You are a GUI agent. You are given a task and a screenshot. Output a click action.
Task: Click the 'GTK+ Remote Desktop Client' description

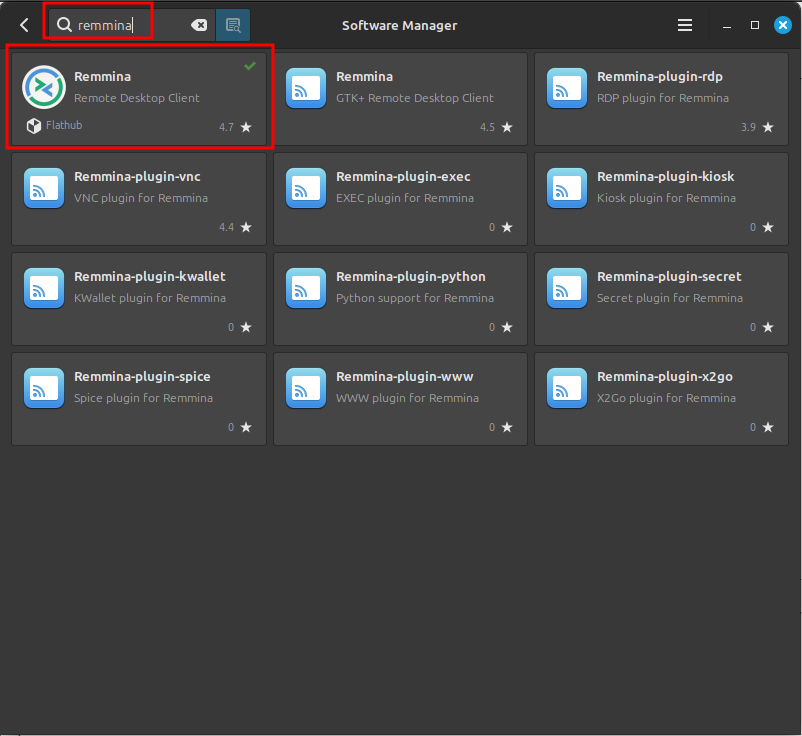pos(415,98)
